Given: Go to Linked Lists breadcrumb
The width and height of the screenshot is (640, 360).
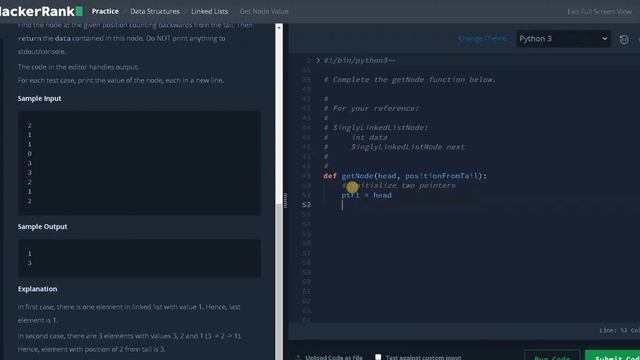Looking at the screenshot, I should pos(209,11).
